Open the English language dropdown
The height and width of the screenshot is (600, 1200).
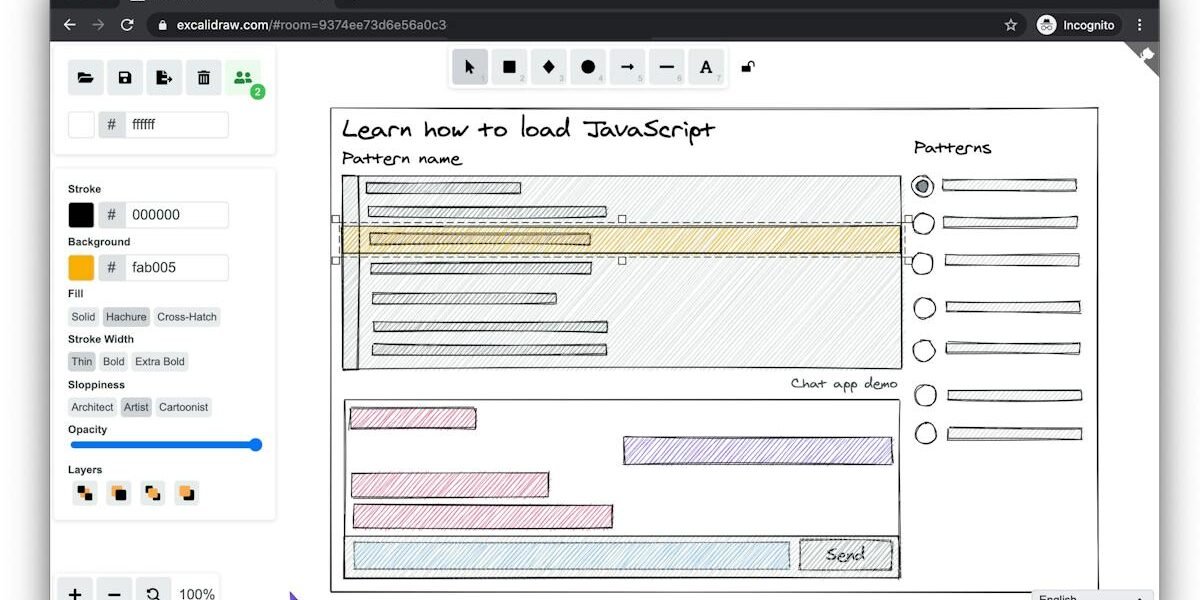click(x=1092, y=596)
